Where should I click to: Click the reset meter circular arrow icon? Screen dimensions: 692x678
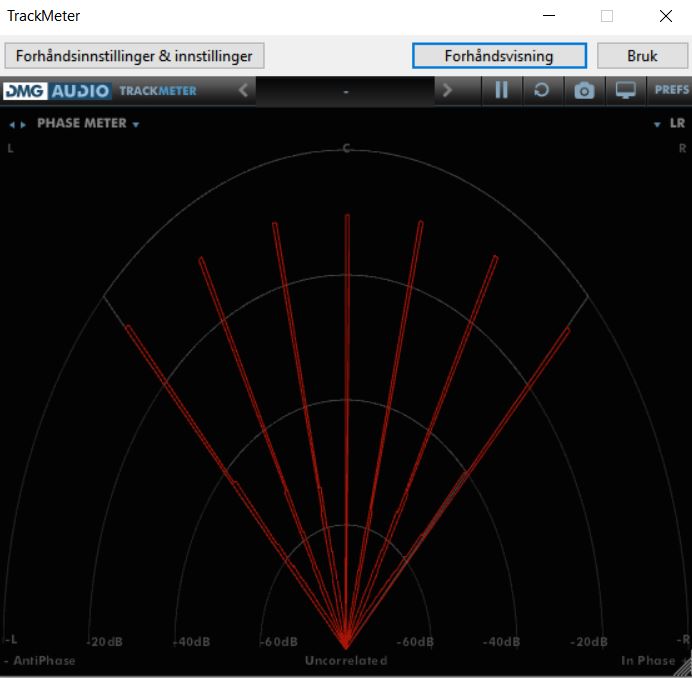pos(541,91)
